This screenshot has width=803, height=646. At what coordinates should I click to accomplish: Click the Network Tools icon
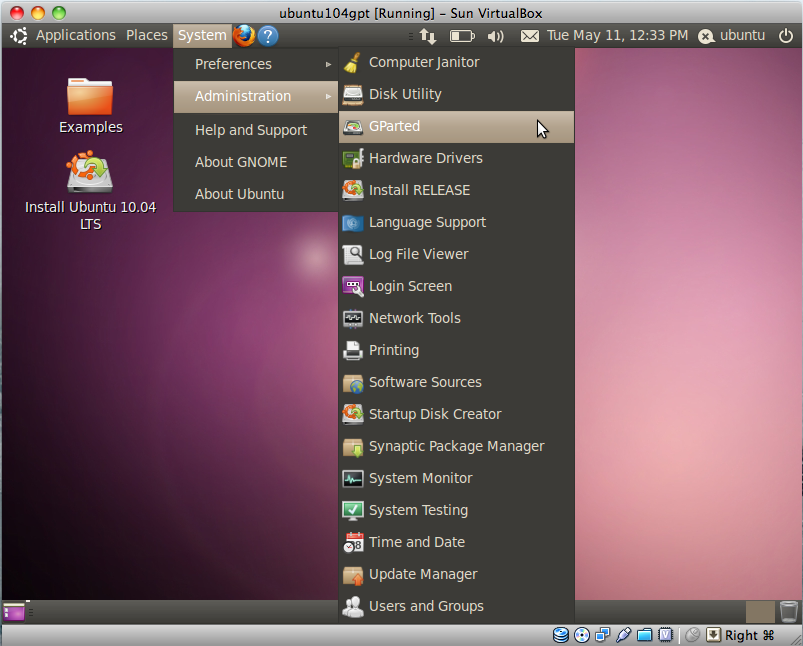pos(353,319)
